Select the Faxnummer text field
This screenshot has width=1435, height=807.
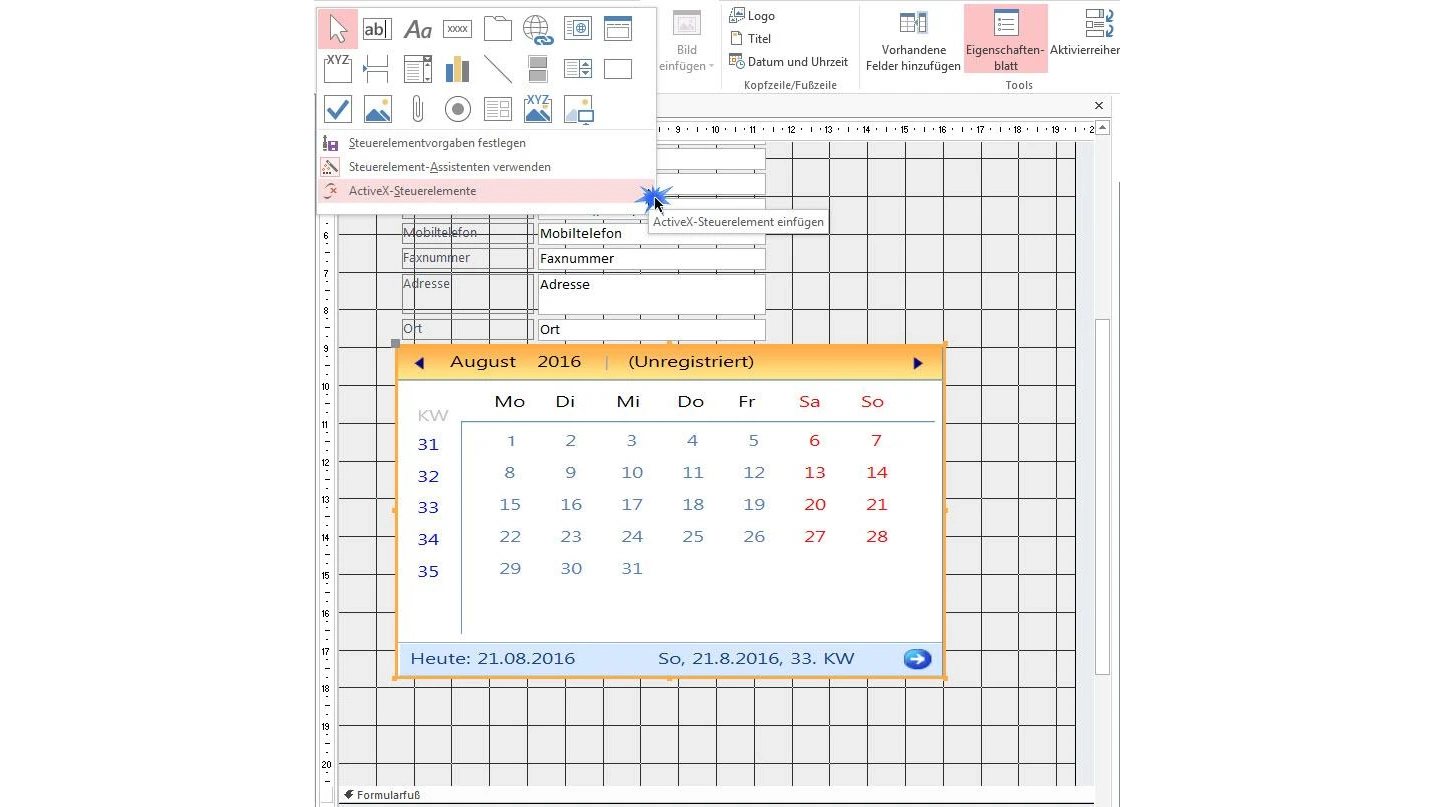pyautogui.click(x=651, y=258)
